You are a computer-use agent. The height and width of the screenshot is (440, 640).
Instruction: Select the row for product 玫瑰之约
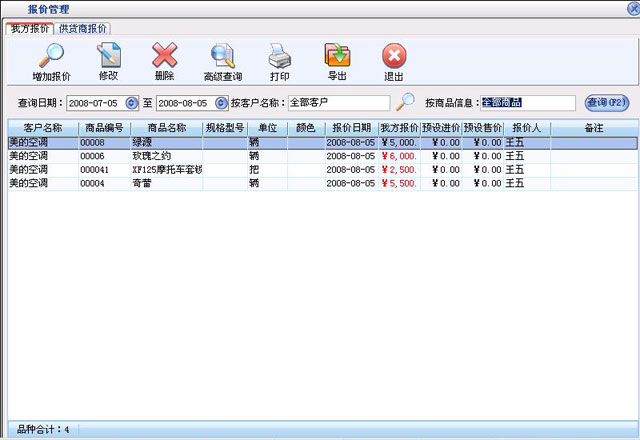tap(150, 156)
